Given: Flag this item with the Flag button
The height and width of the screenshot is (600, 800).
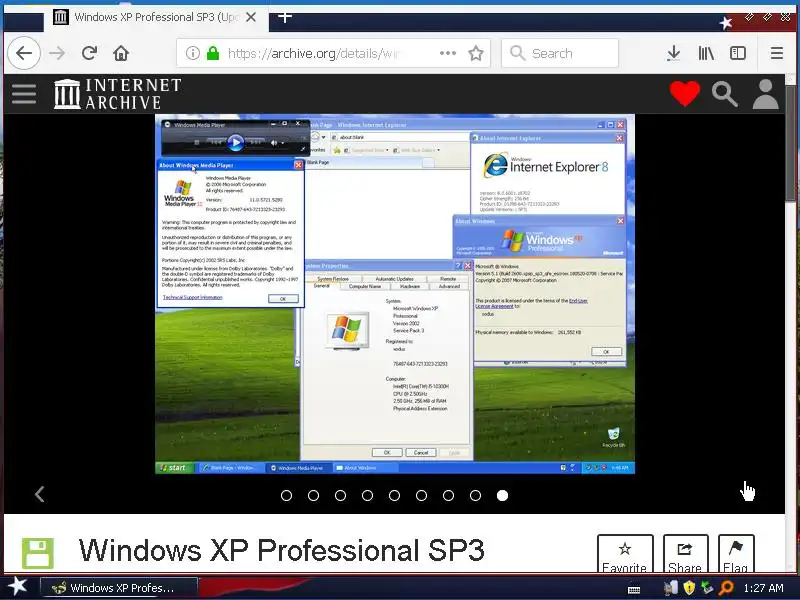Looking at the screenshot, I should tap(736, 554).
